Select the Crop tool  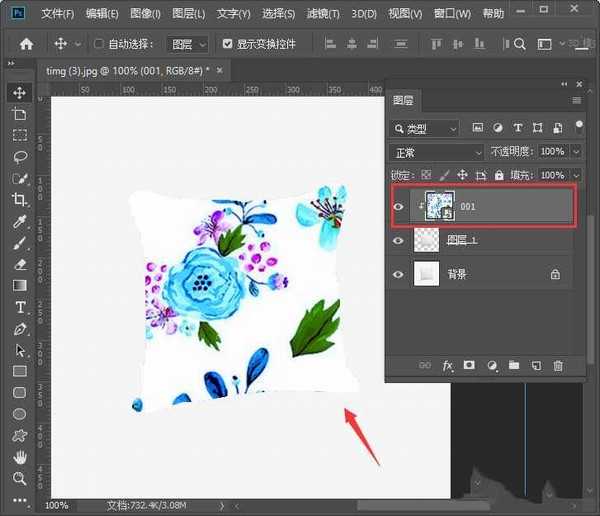19,200
